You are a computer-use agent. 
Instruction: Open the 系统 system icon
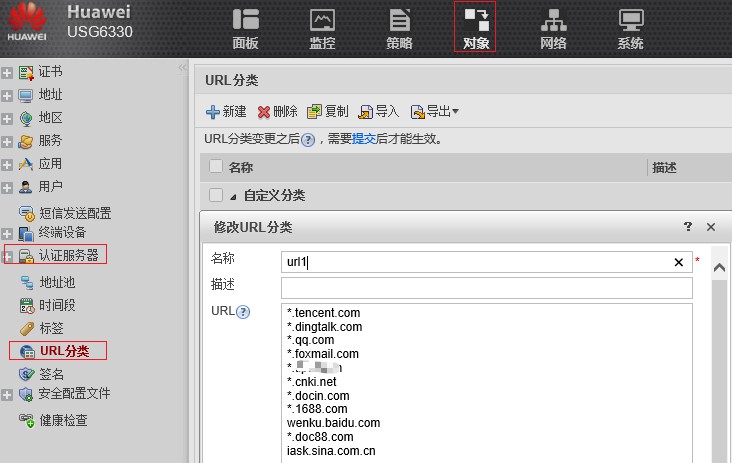pyautogui.click(x=630, y=27)
